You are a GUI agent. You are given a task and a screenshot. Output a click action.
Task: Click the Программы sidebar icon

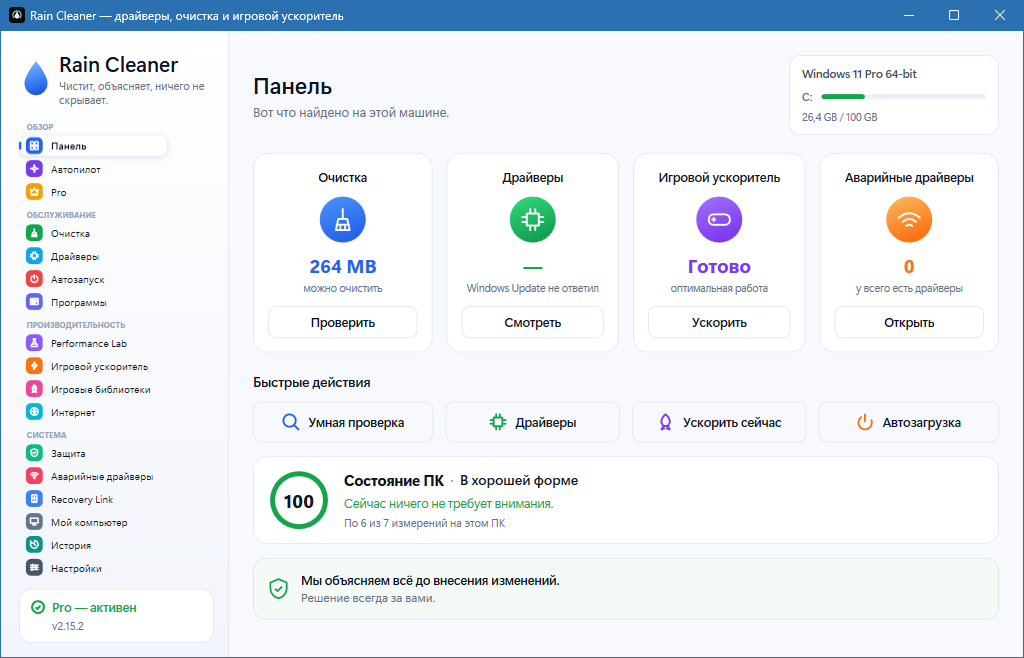click(x=35, y=302)
